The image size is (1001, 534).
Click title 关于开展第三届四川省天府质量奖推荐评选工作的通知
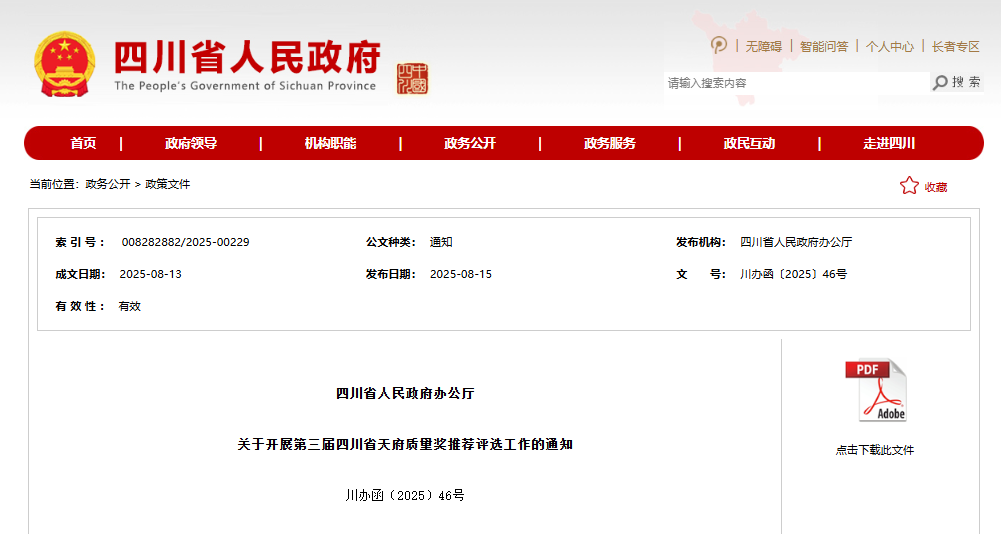pyautogui.click(x=405, y=444)
